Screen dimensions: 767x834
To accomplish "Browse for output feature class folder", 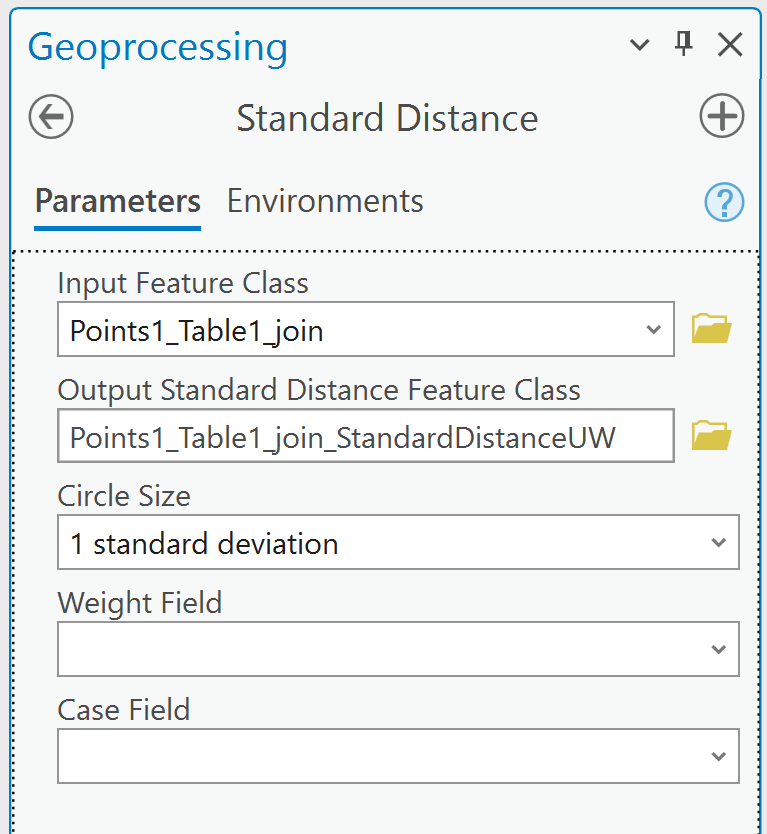I will [x=711, y=436].
